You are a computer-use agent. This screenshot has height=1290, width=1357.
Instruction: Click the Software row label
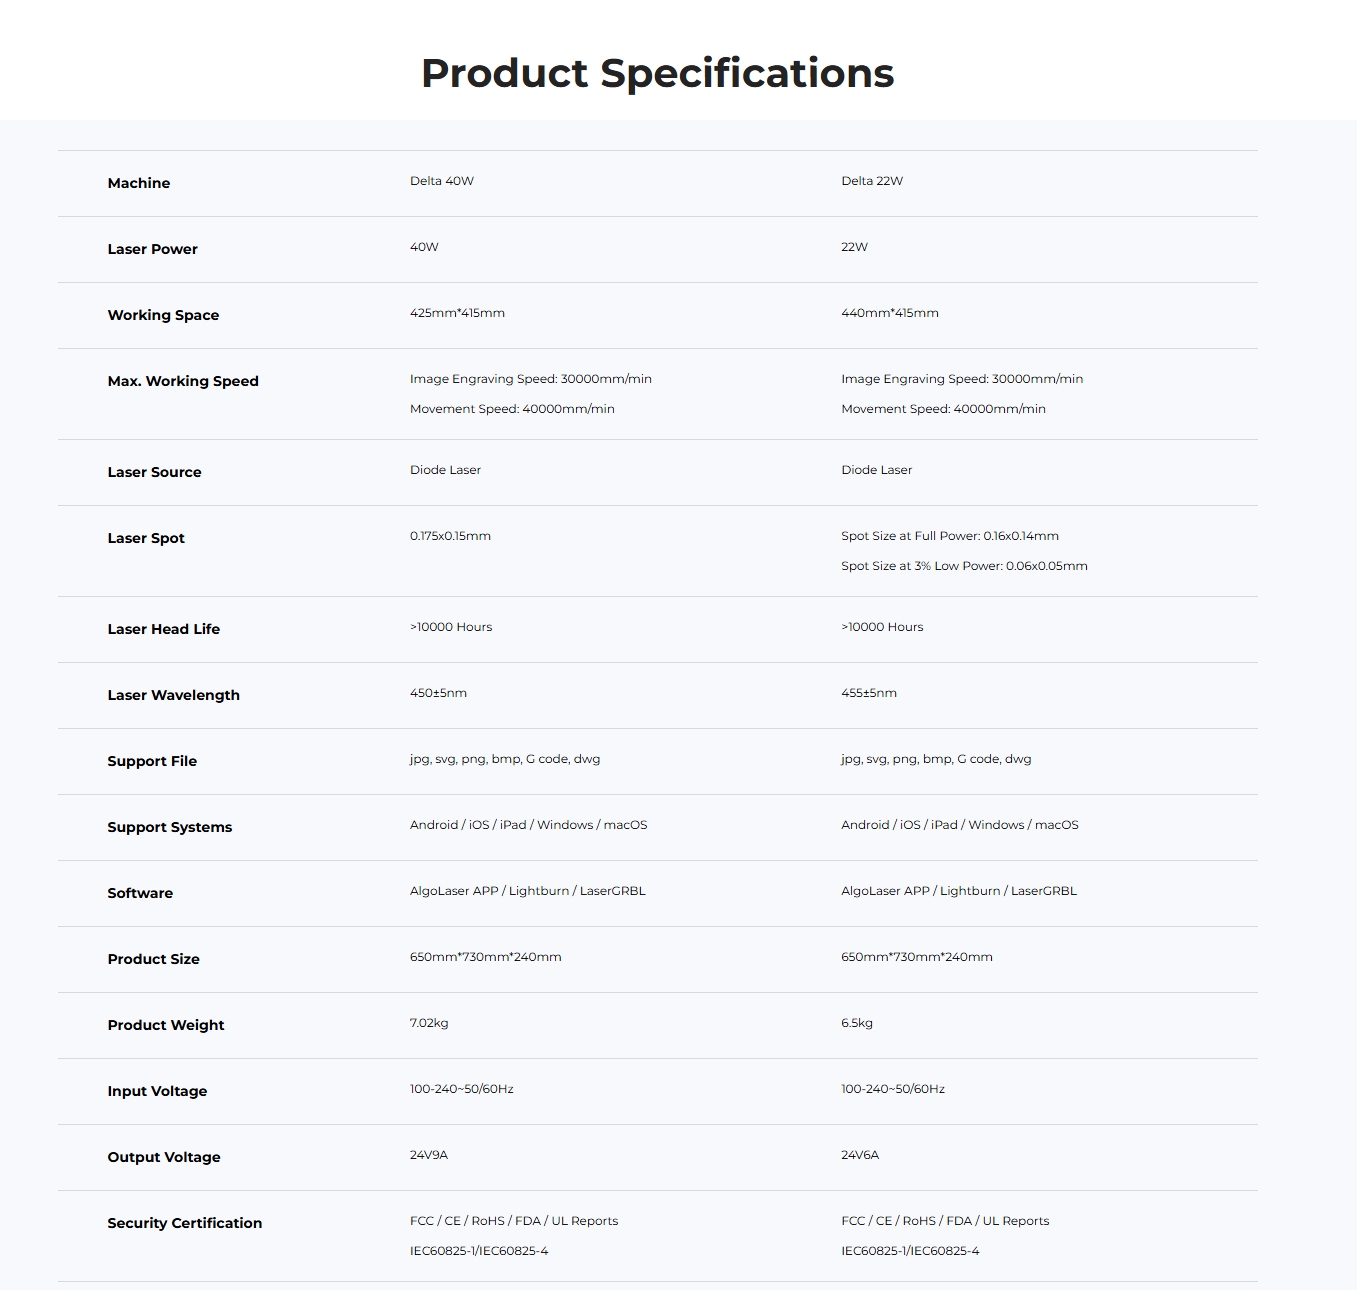pos(140,893)
